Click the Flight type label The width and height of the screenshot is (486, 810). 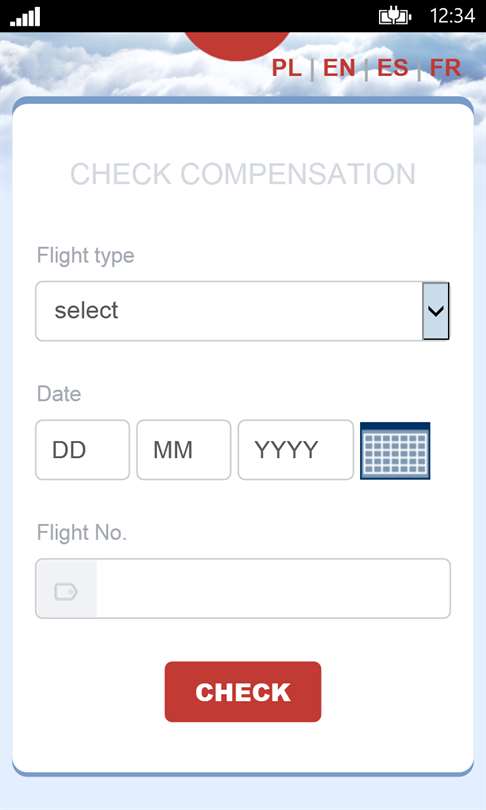click(x=86, y=256)
